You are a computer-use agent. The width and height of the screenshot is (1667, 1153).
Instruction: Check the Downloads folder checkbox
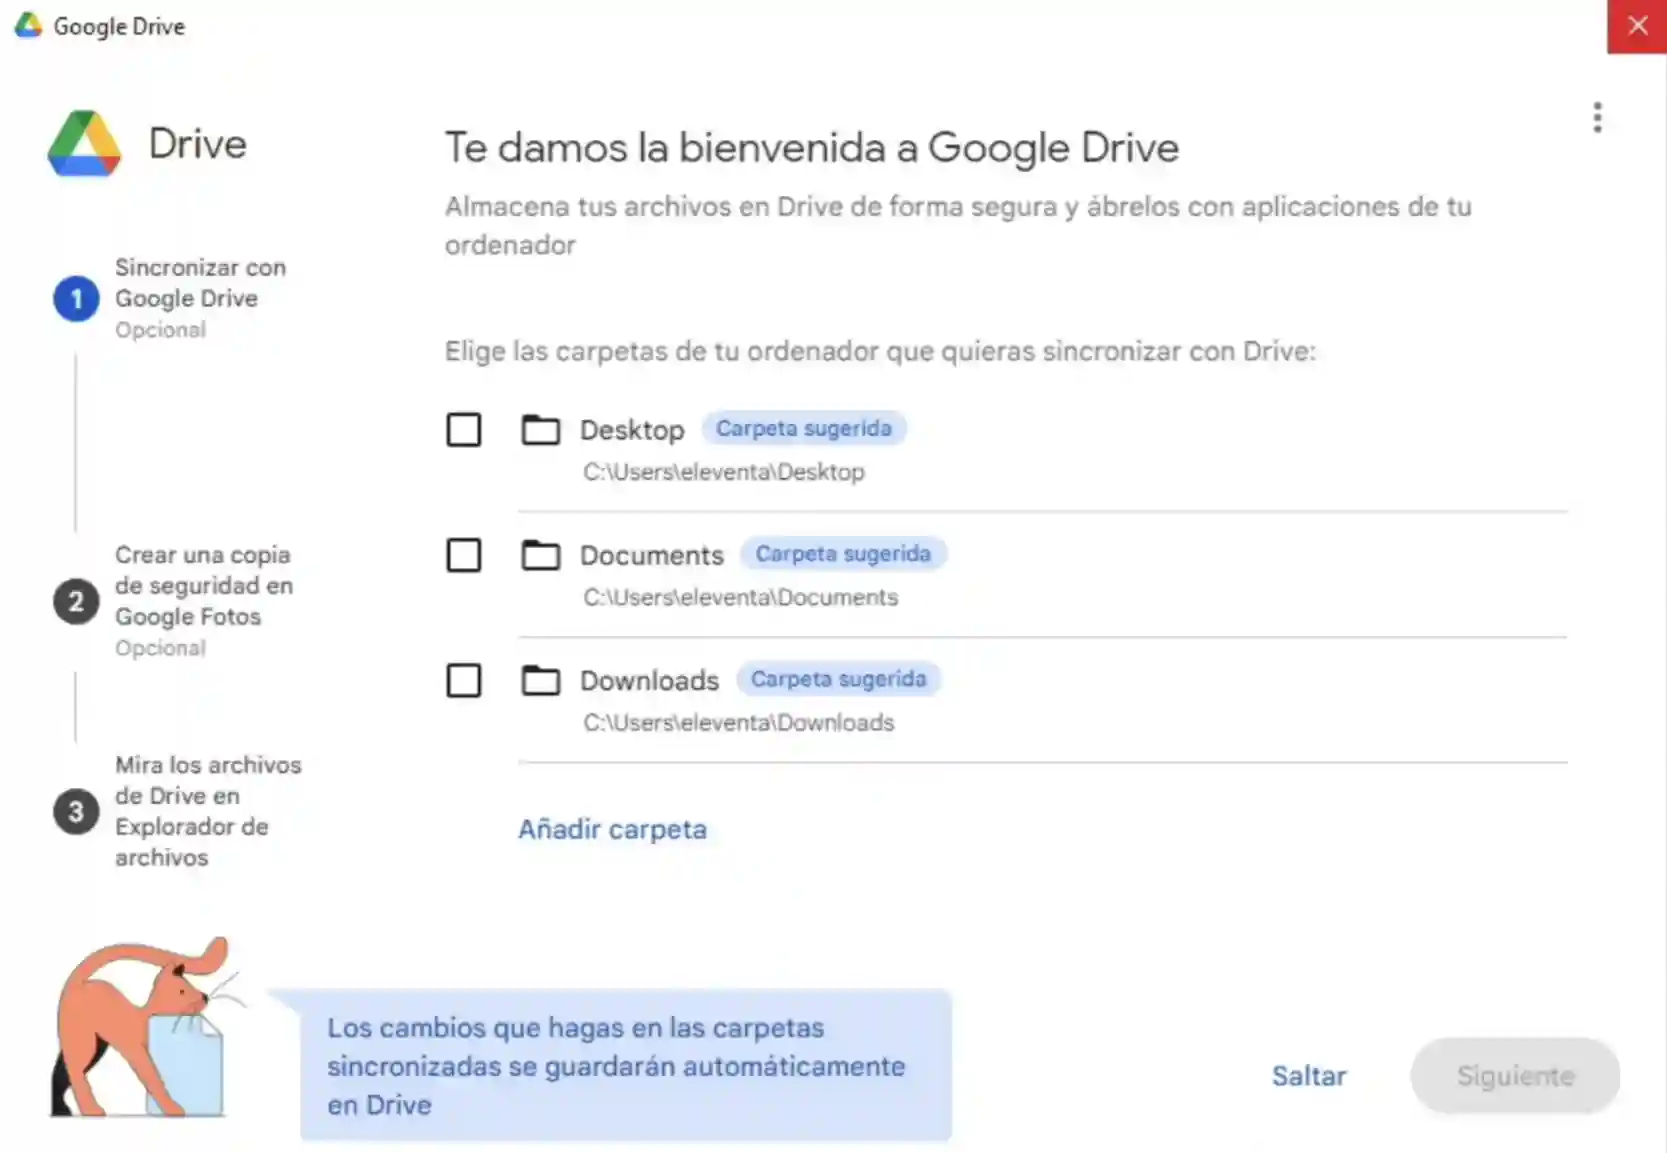point(463,680)
